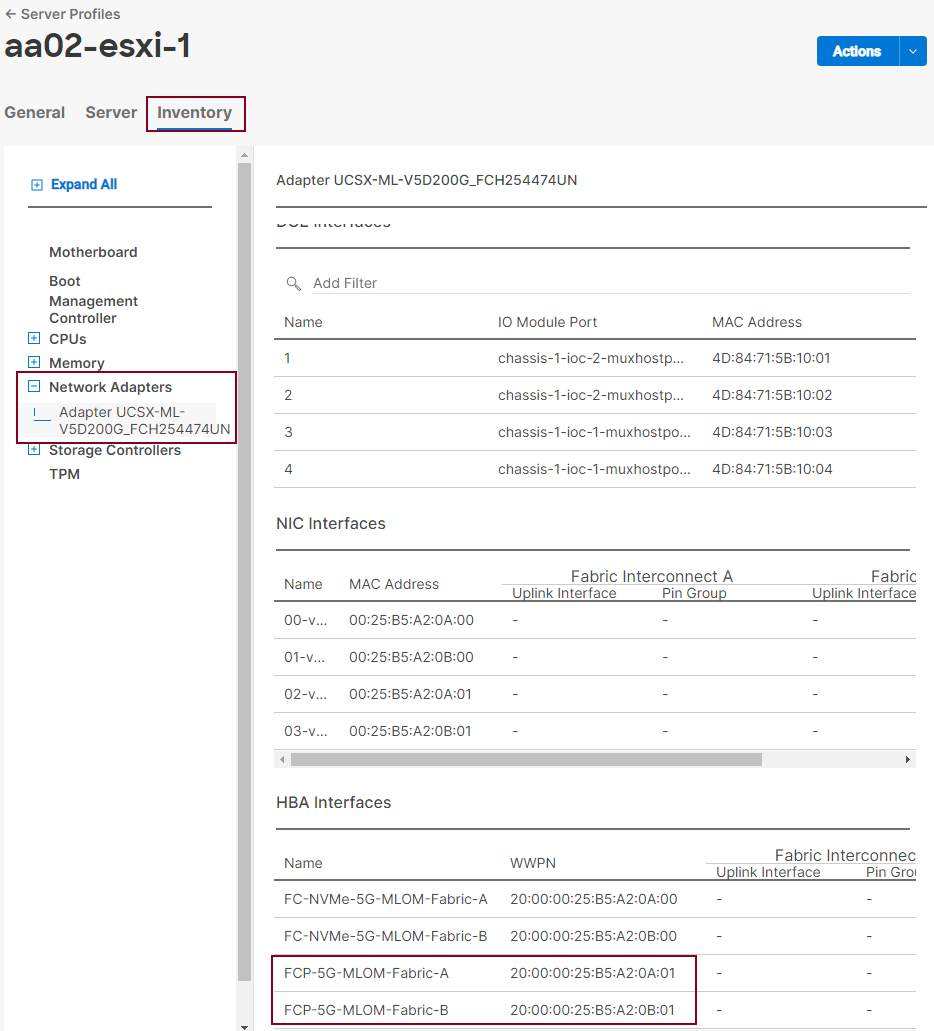Click the Memory label in tree
Image resolution: width=934 pixels, height=1031 pixels.
(77, 363)
